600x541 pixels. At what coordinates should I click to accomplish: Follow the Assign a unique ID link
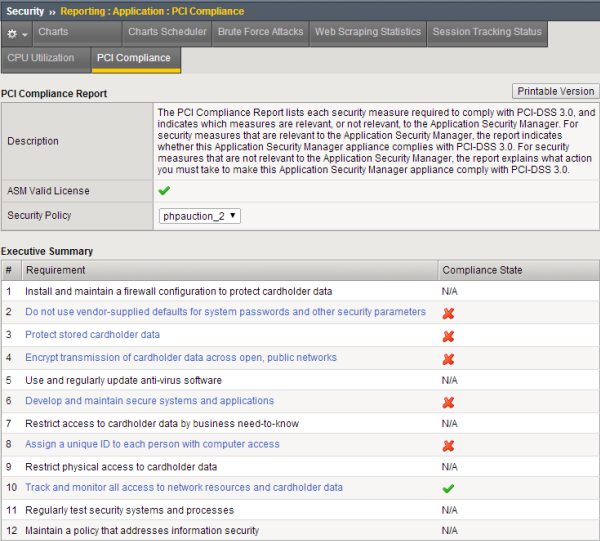(152, 445)
